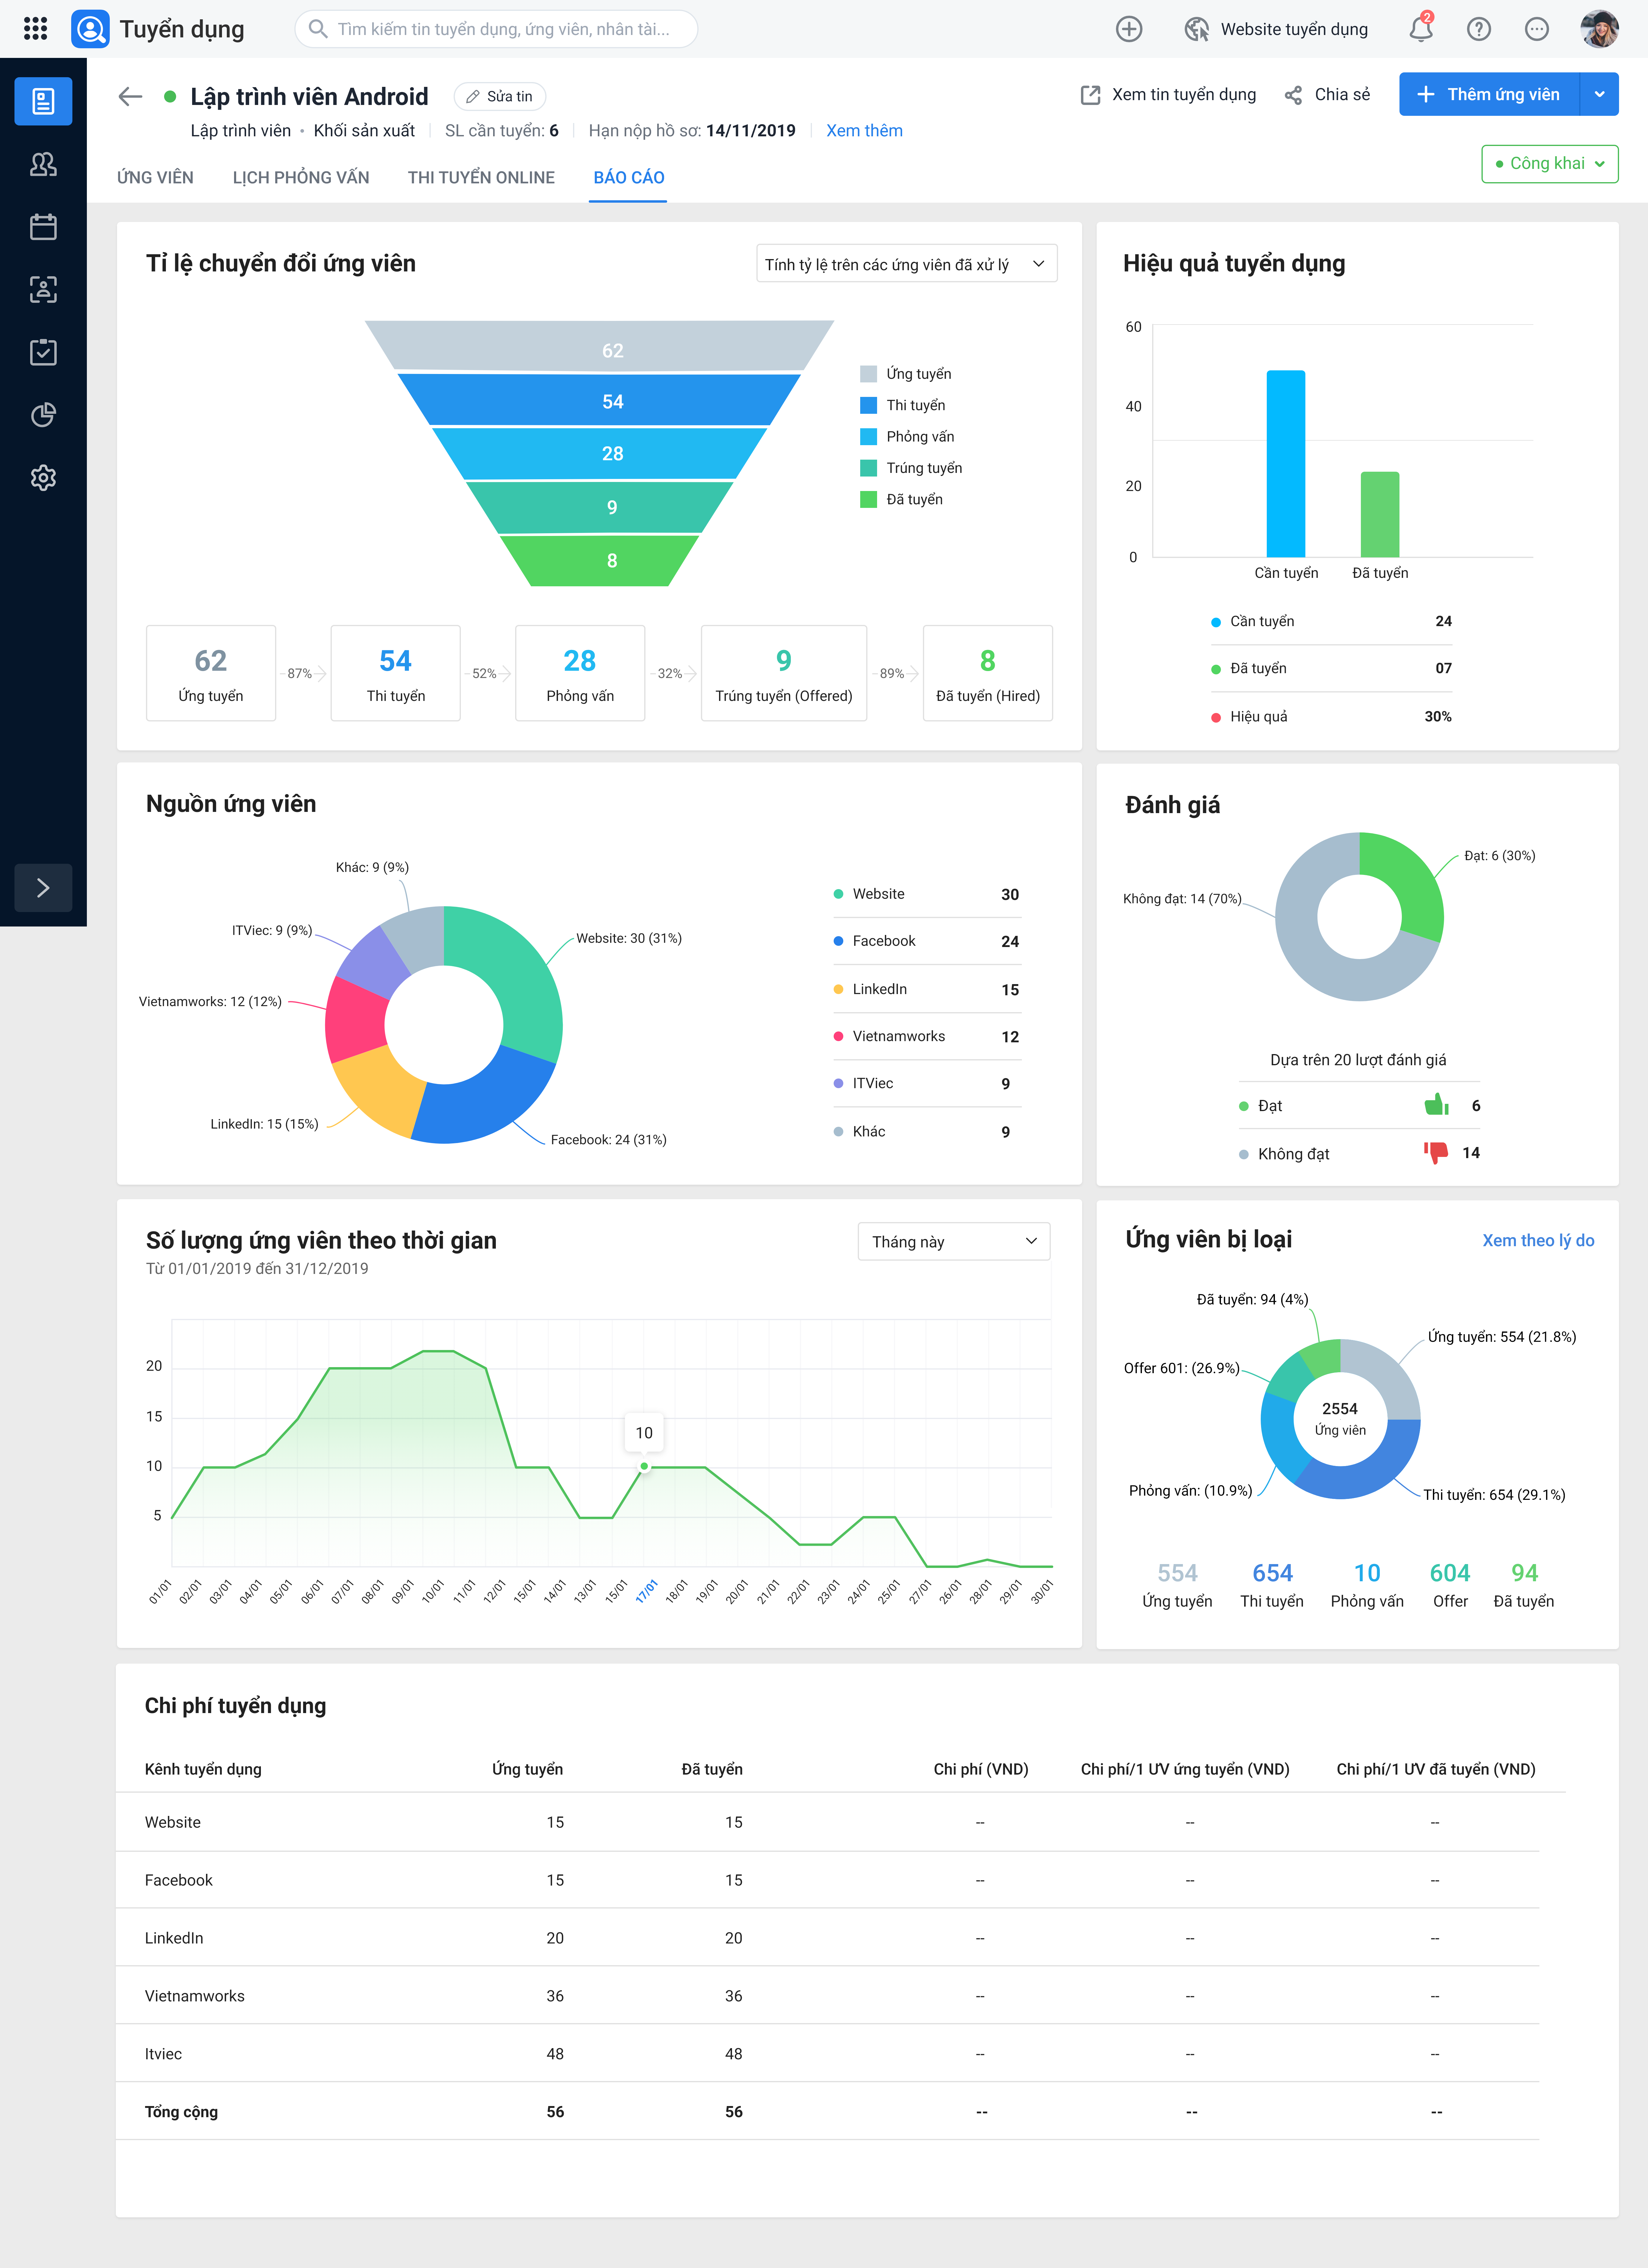Image resolution: width=1648 pixels, height=2268 pixels.
Task: Click the plus circle quick-add icon
Action: pyautogui.click(x=1129, y=29)
